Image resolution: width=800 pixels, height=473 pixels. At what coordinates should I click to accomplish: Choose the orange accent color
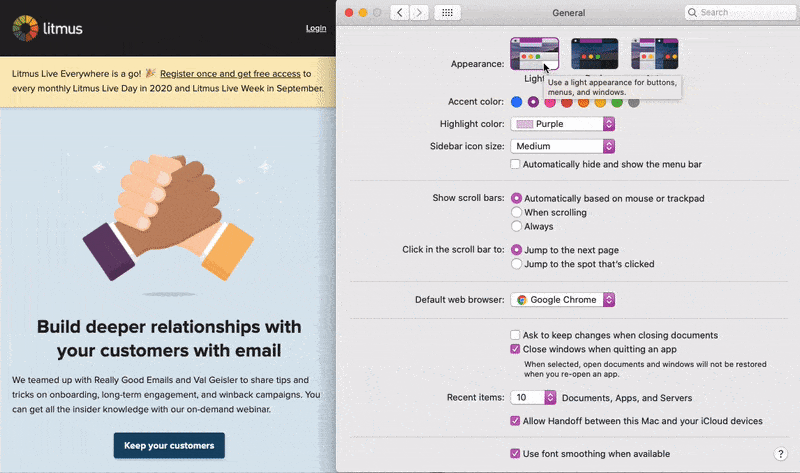(x=583, y=103)
